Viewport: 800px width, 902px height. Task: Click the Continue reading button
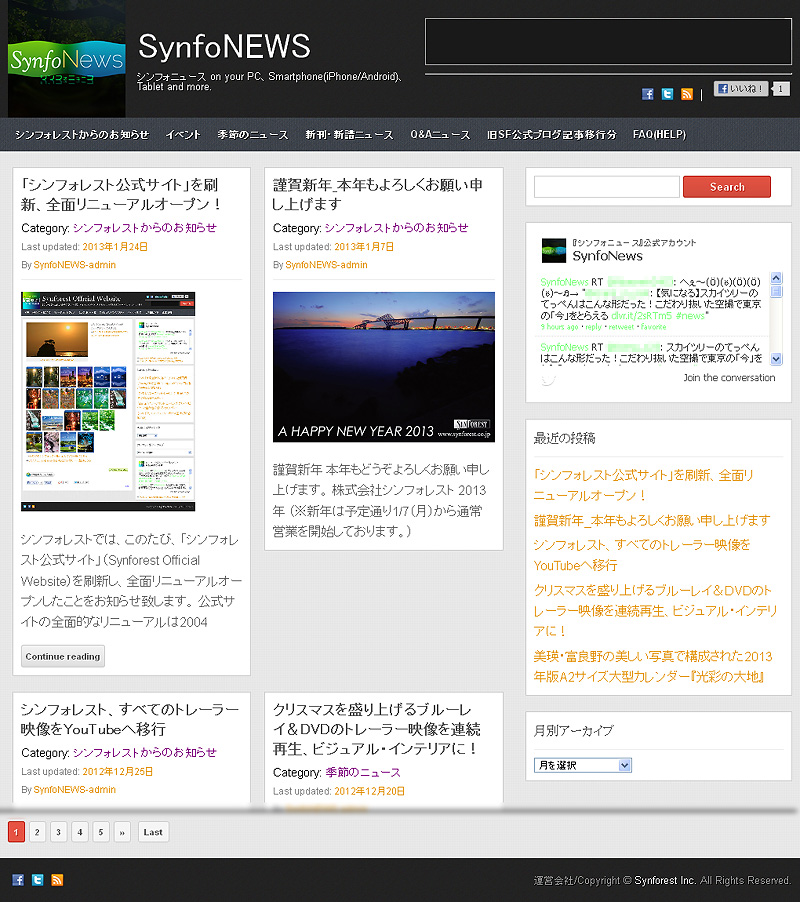pyautogui.click(x=63, y=657)
